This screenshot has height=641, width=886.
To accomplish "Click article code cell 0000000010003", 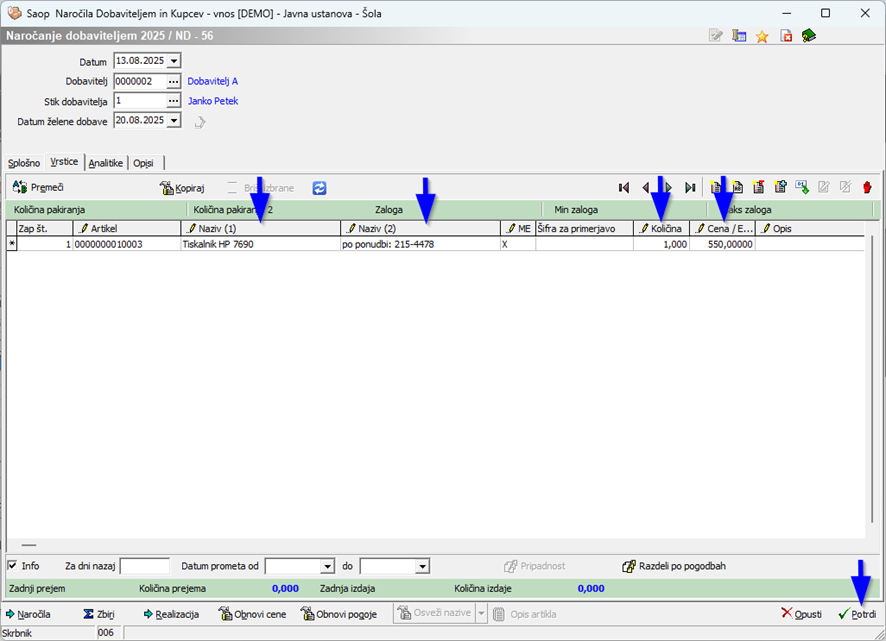I will (x=127, y=244).
